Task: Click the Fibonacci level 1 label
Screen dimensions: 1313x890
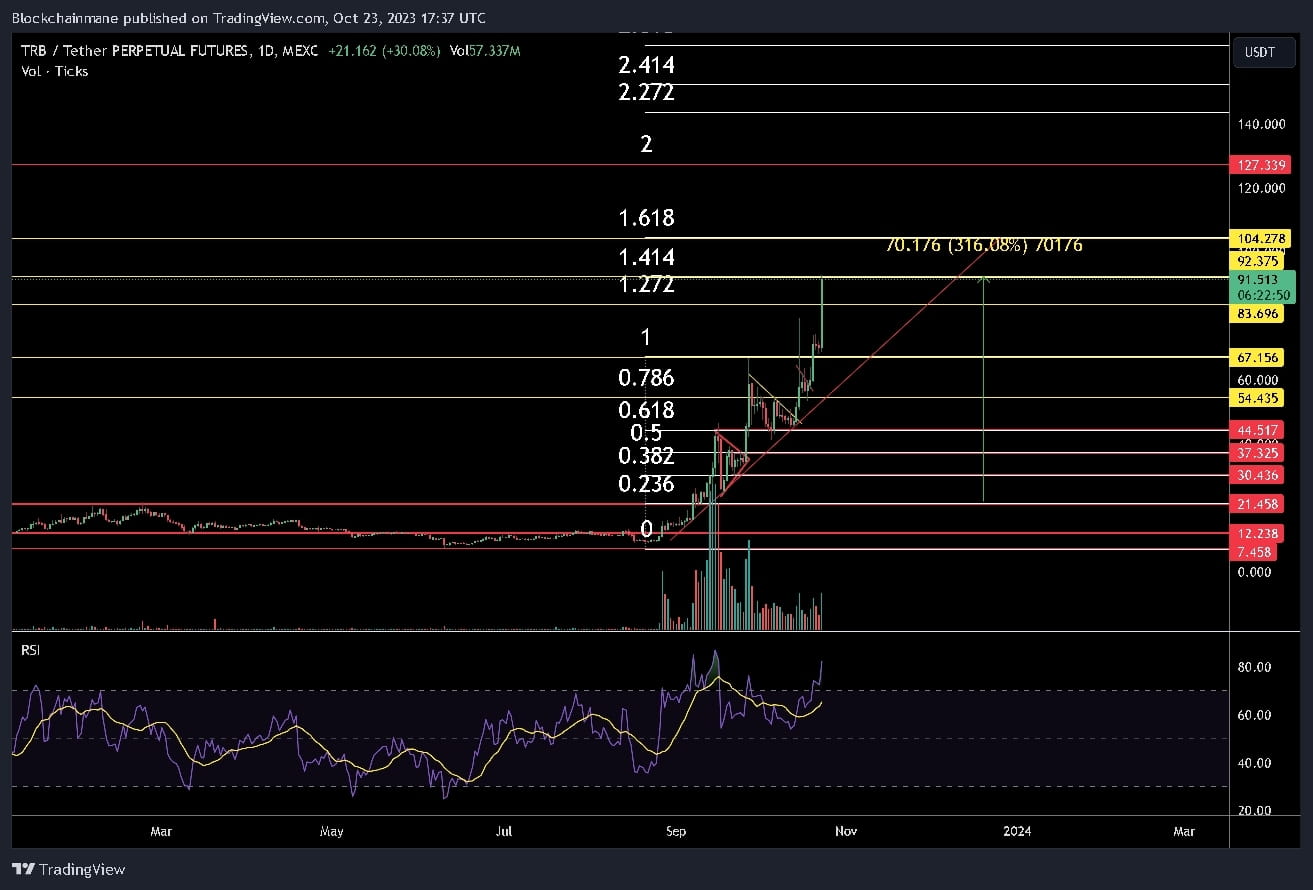Action: 646,337
